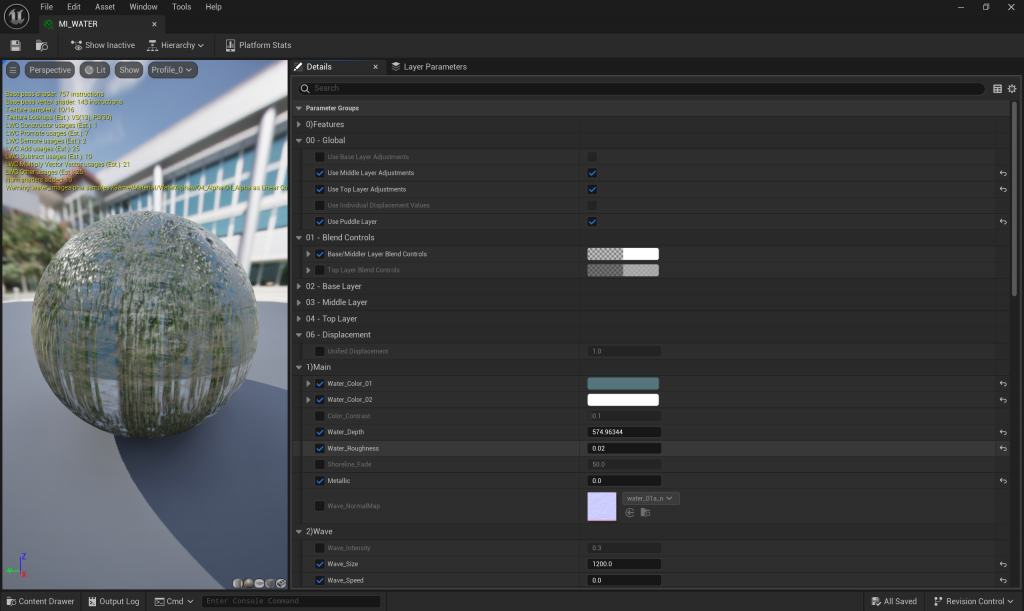This screenshot has height=611, width=1024.
Task: Open the water_01a_n texture dropdown
Action: tap(650, 498)
